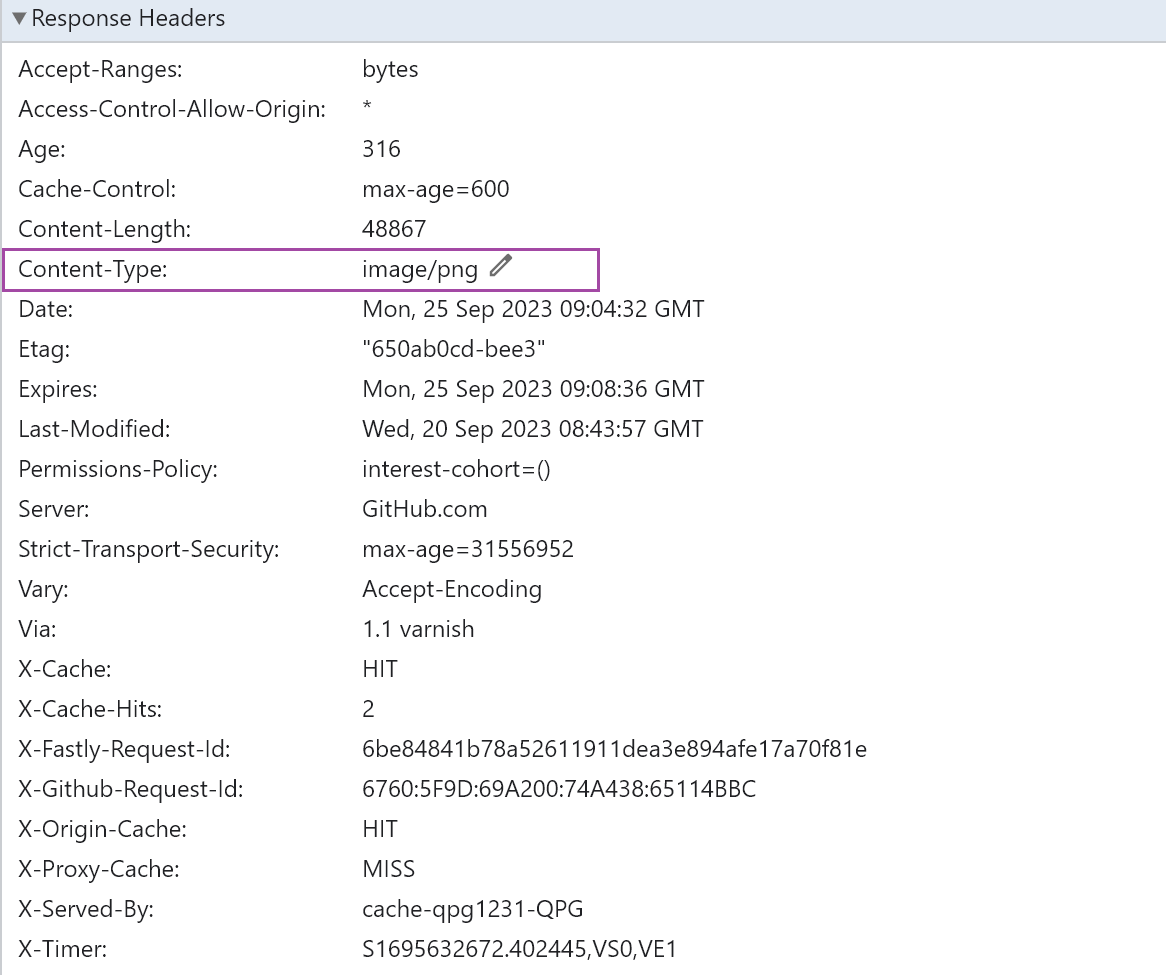1166x975 pixels.
Task: Select the Strict-Transport-Security max-age value
Action: pyautogui.click(x=467, y=550)
